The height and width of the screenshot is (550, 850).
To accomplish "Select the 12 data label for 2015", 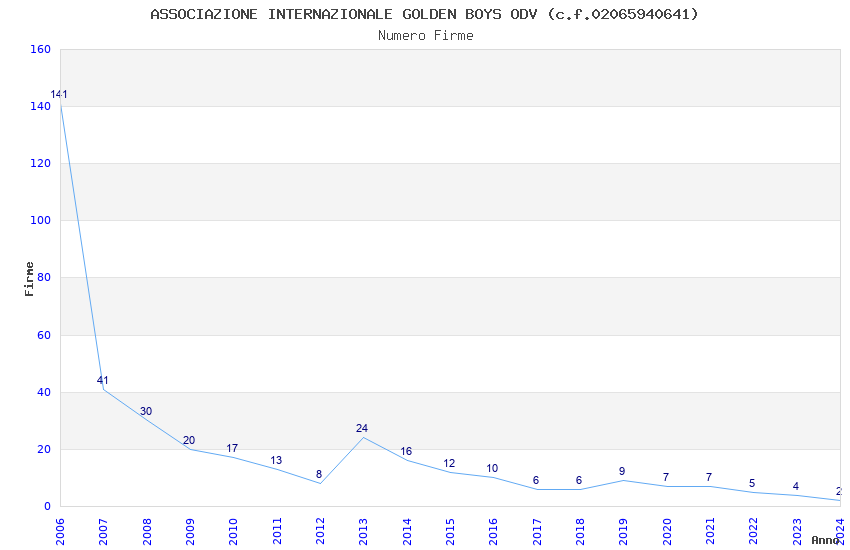I will click(x=449, y=463).
